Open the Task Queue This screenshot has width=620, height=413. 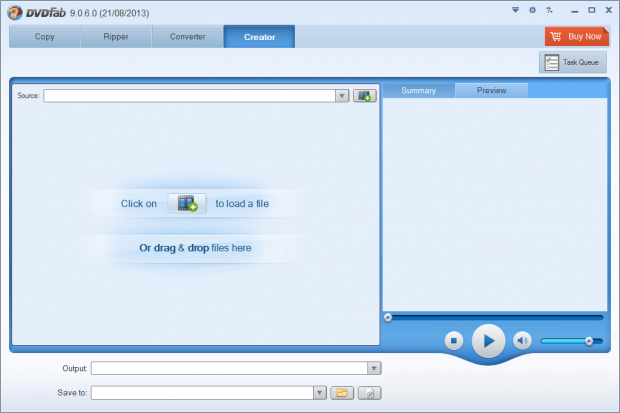click(x=573, y=62)
